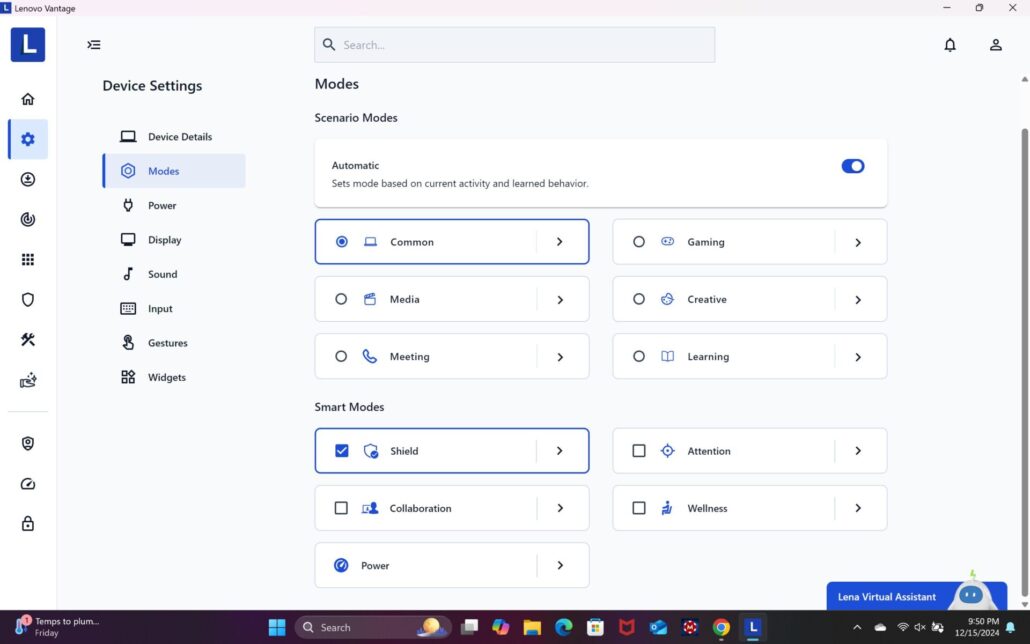The image size is (1030, 644).
Task: Expand the Learning mode chevron
Action: click(x=858, y=357)
